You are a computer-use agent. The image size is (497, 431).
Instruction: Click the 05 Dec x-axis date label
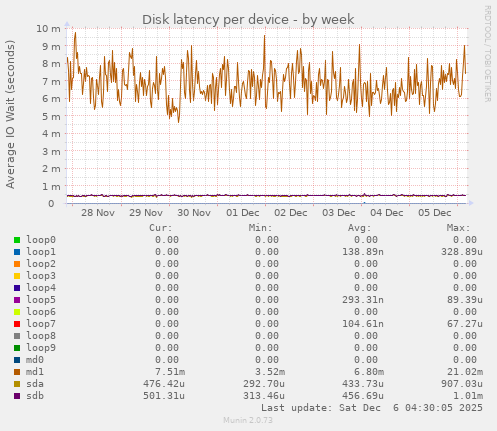tap(435, 213)
